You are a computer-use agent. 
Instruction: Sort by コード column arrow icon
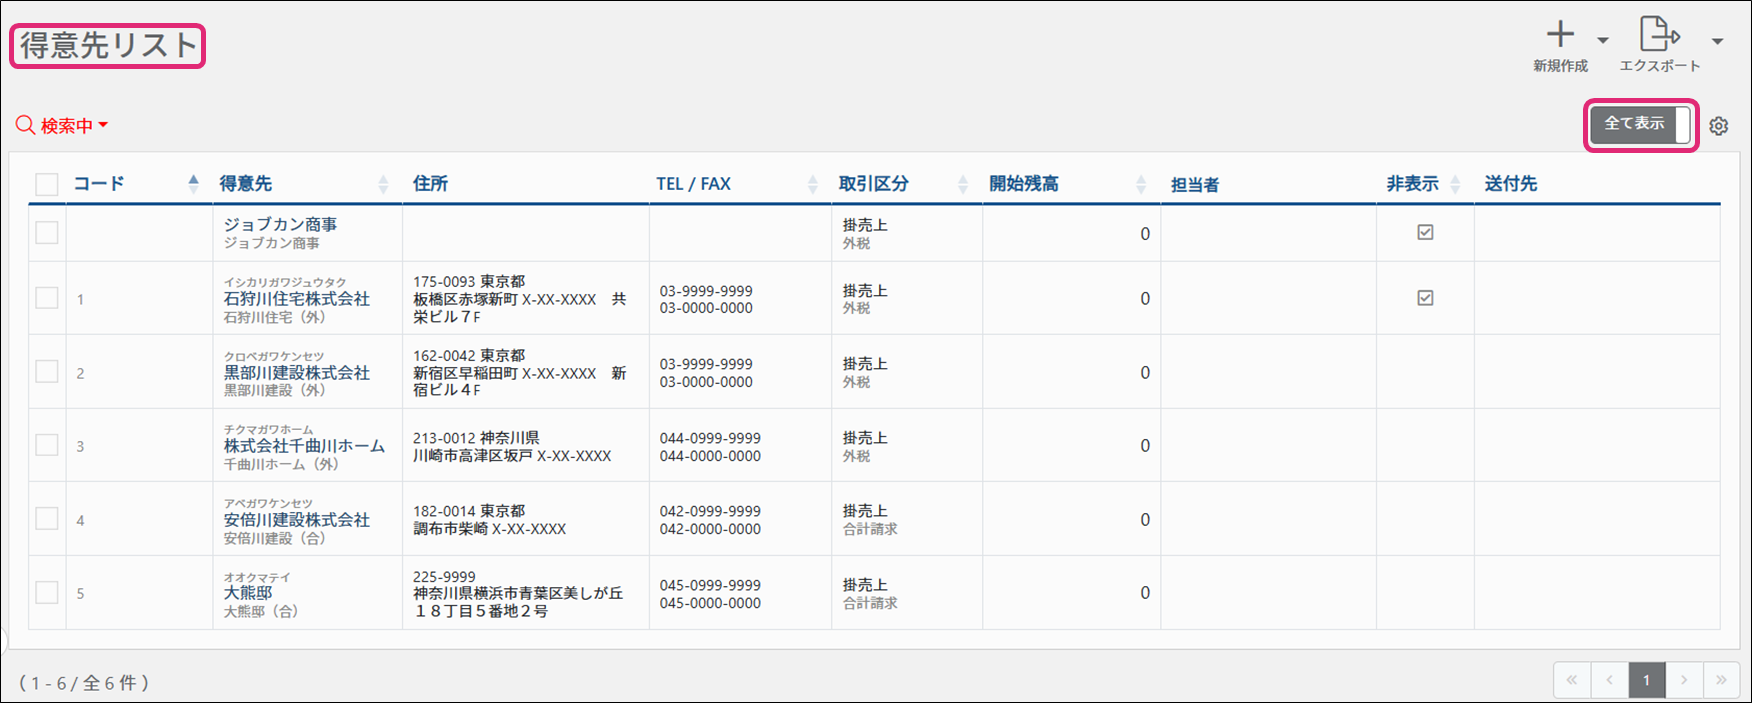(193, 183)
